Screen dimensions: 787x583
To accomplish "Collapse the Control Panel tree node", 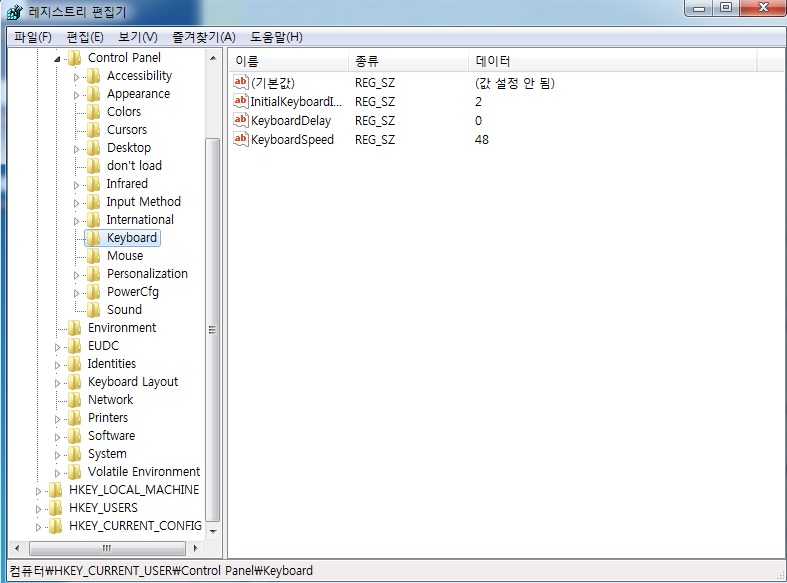I will point(57,58).
